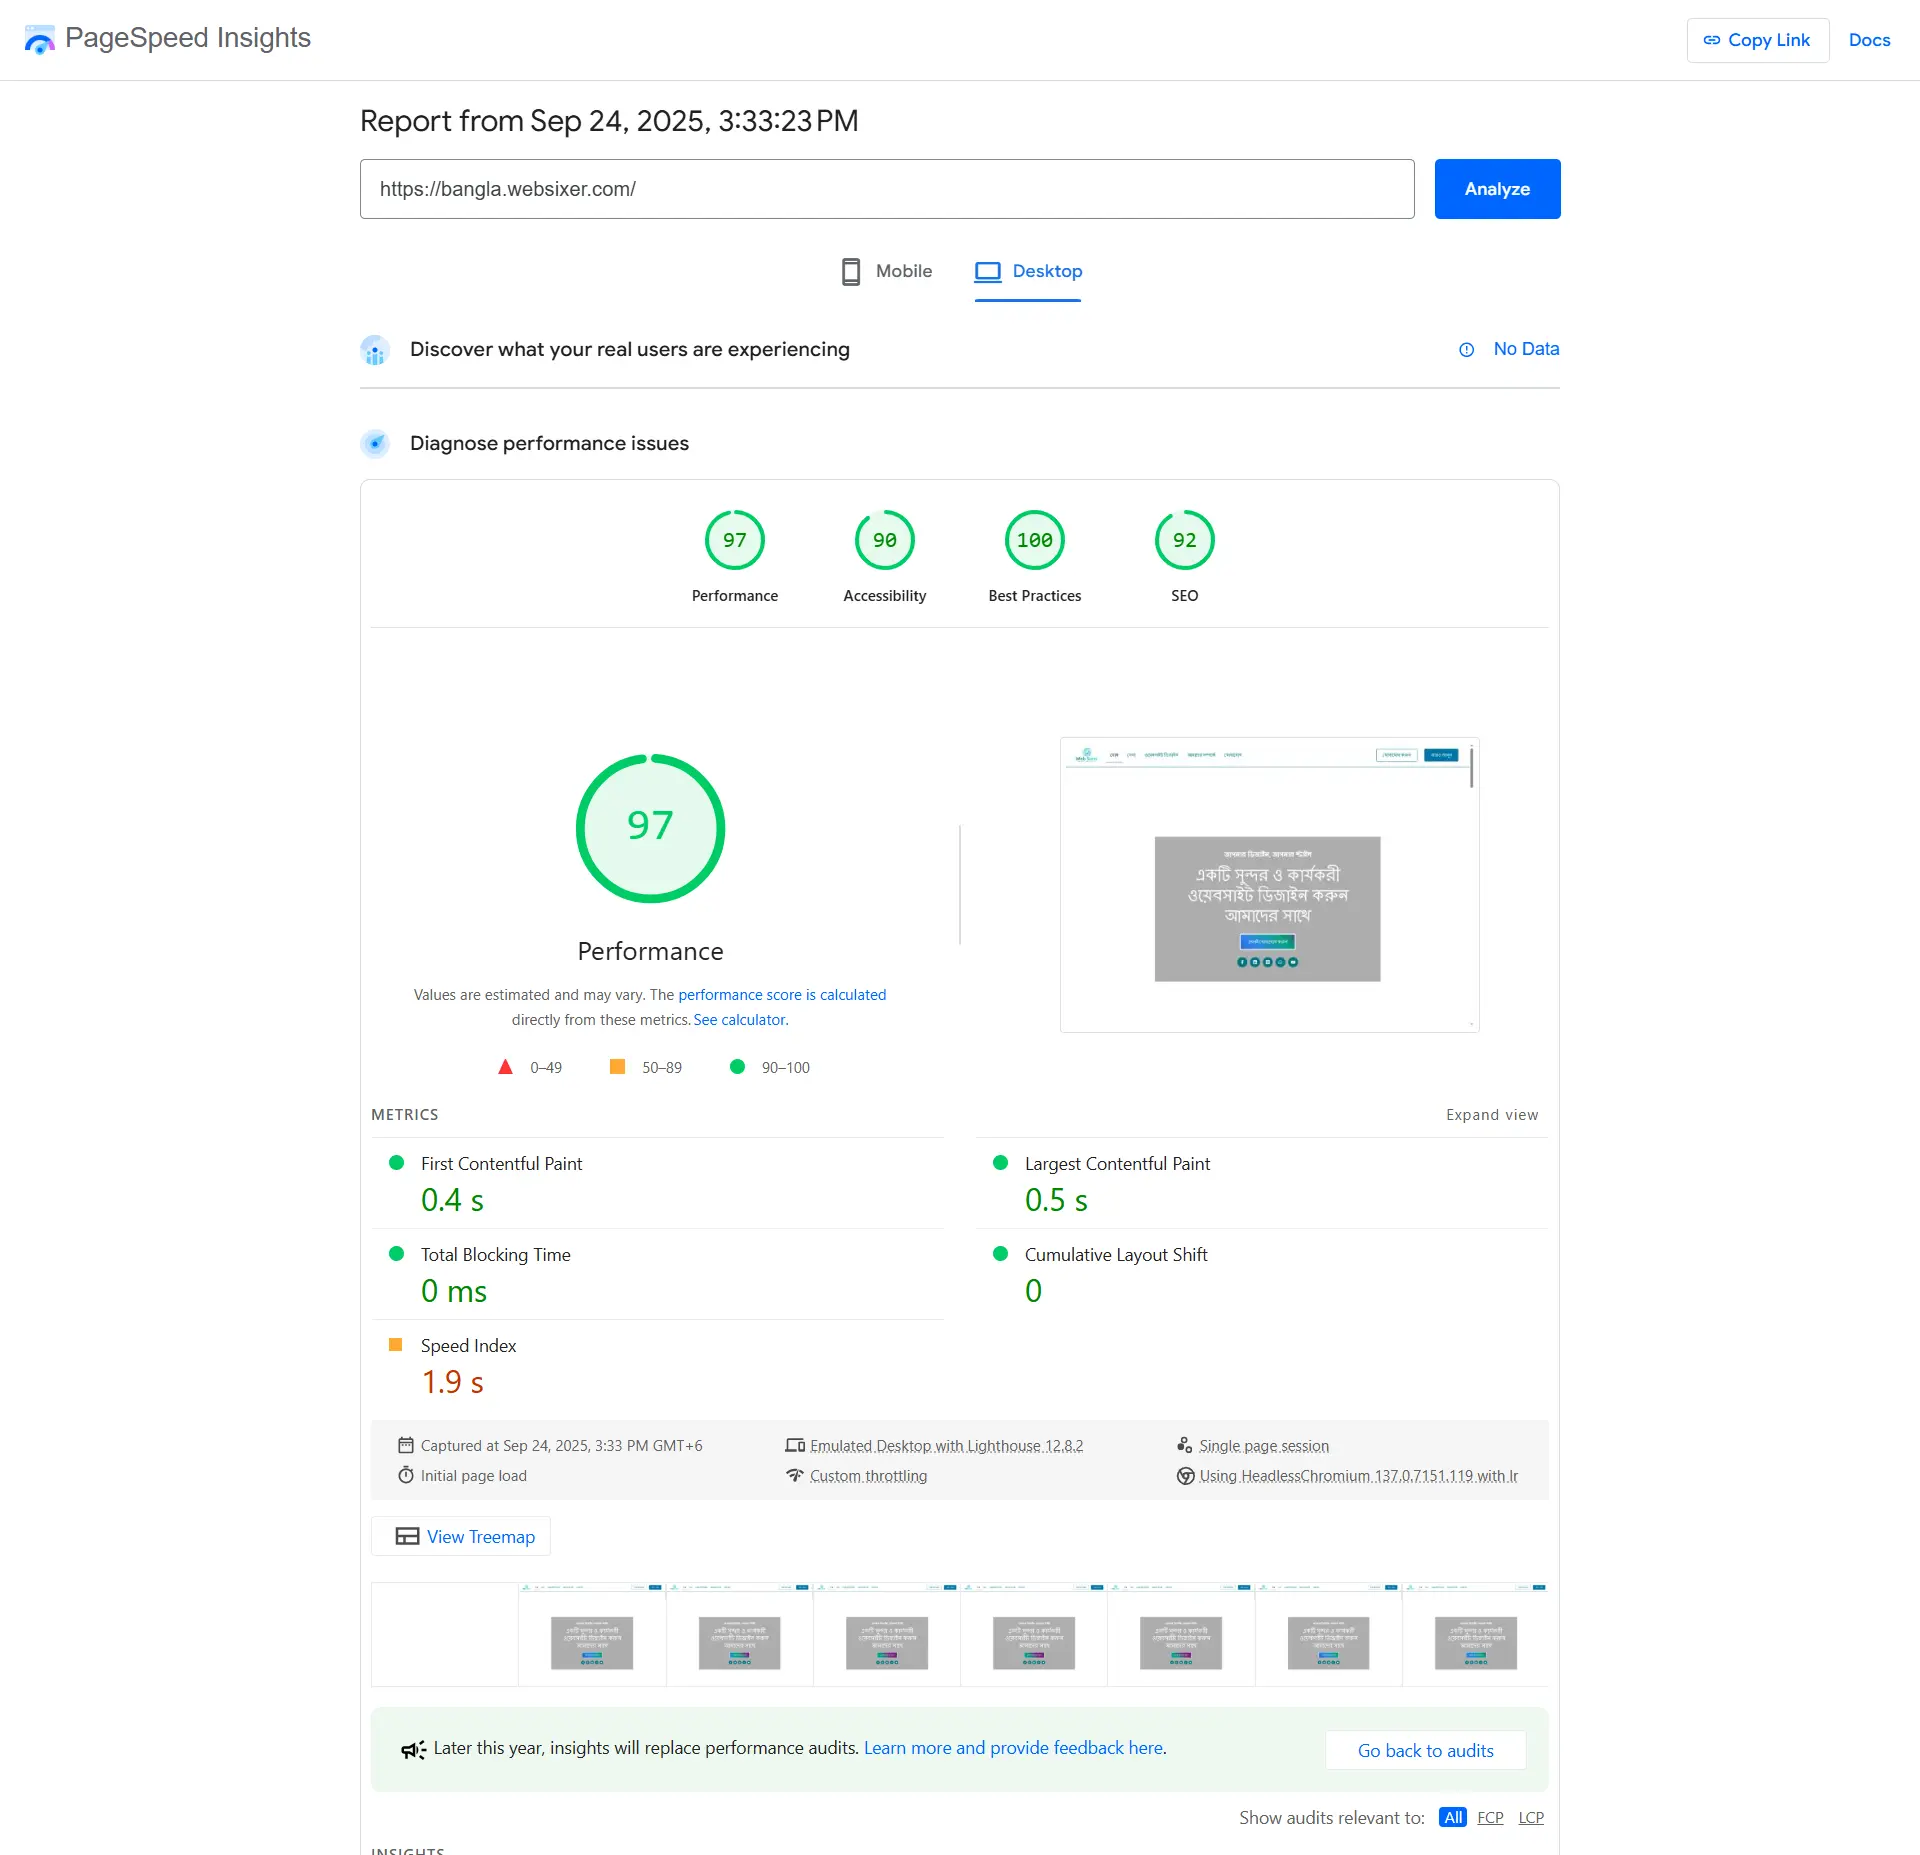Image resolution: width=1920 pixels, height=1855 pixels.
Task: Click the PageSpeed Insights logo icon
Action: click(39, 39)
